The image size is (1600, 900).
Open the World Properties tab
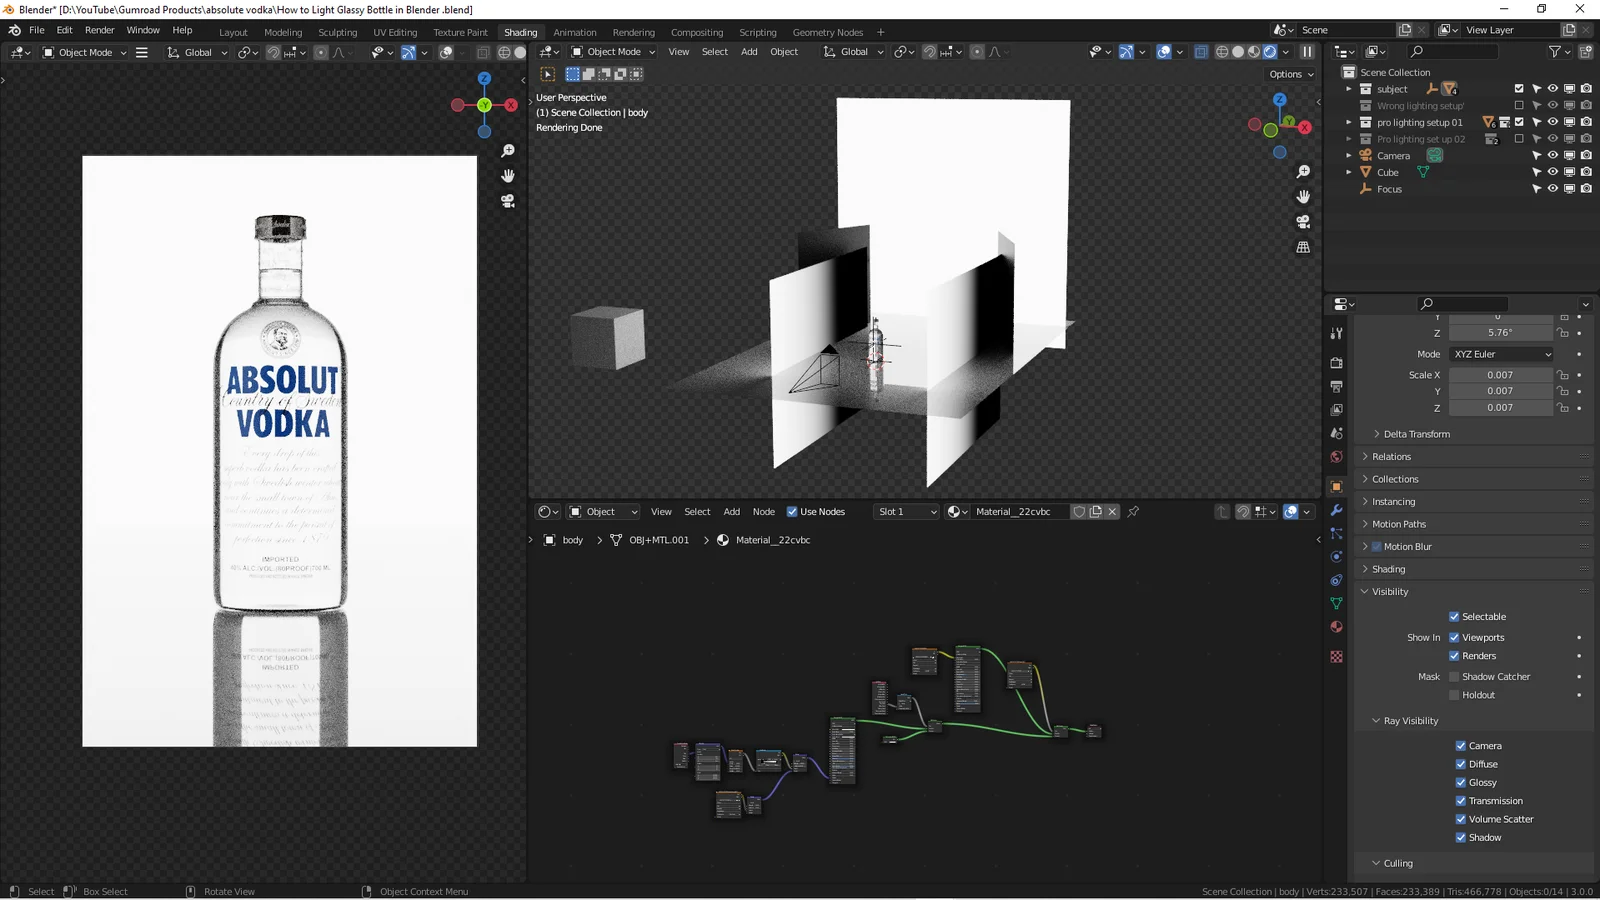point(1336,457)
